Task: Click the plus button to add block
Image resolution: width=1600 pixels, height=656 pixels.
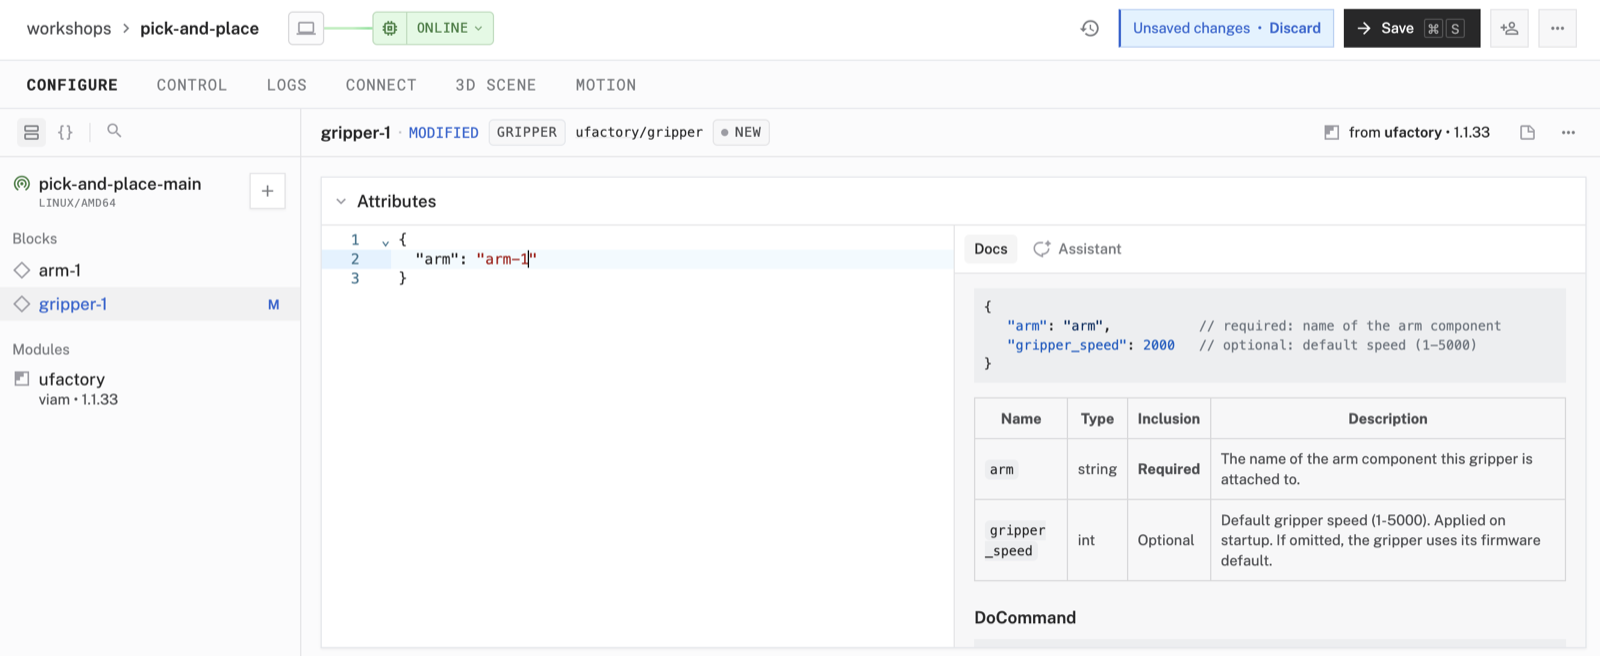Action: tap(267, 191)
